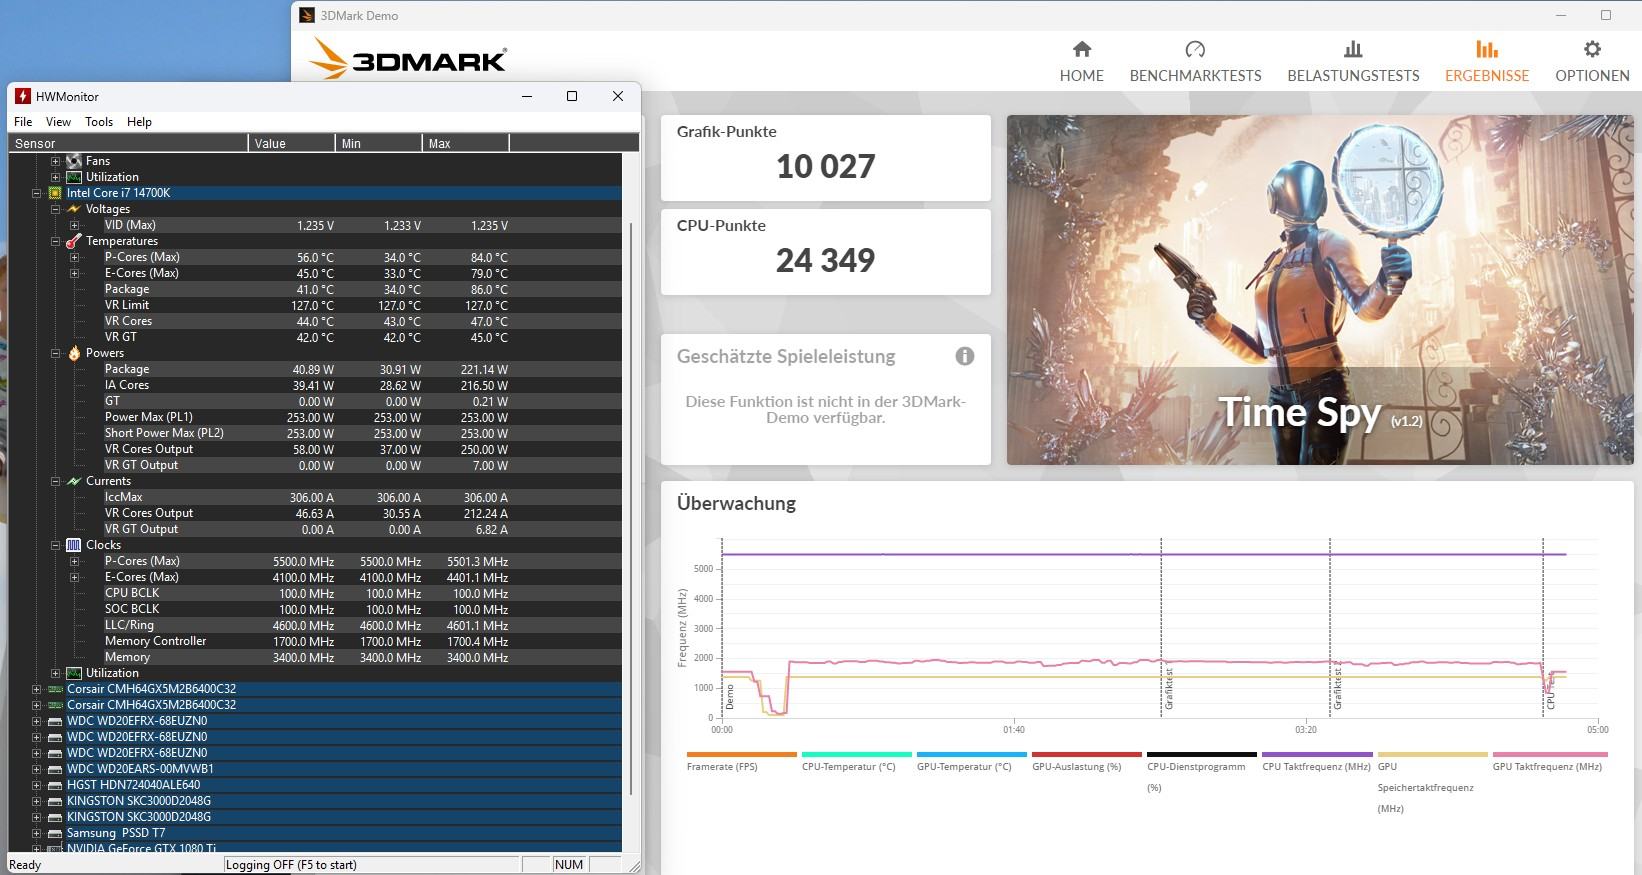Open the Tools menu in HWMonitor
Viewport: 1642px width, 875px height.
pyautogui.click(x=99, y=122)
